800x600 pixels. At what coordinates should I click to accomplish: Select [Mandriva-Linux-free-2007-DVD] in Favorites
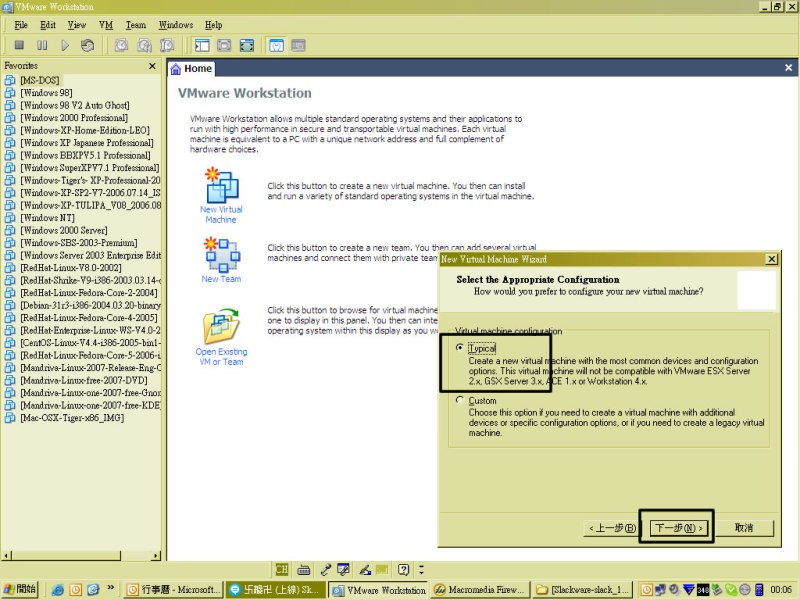pos(84,380)
